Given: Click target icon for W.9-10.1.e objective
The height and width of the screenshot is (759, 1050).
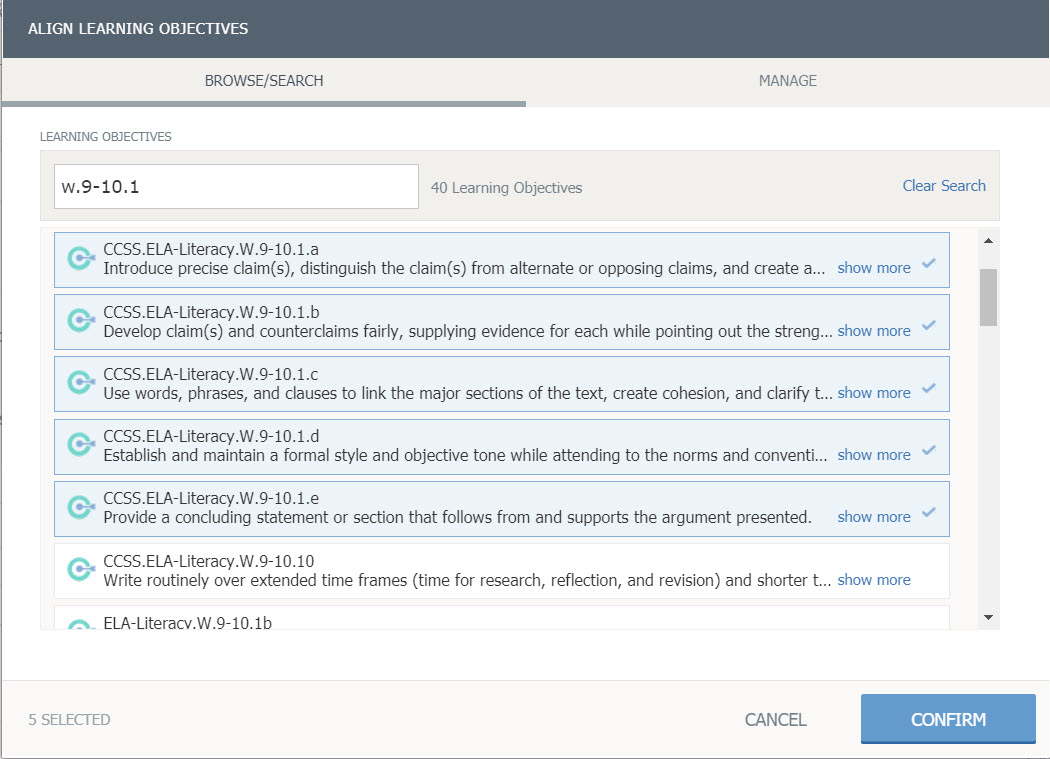Looking at the screenshot, I should pos(80,508).
